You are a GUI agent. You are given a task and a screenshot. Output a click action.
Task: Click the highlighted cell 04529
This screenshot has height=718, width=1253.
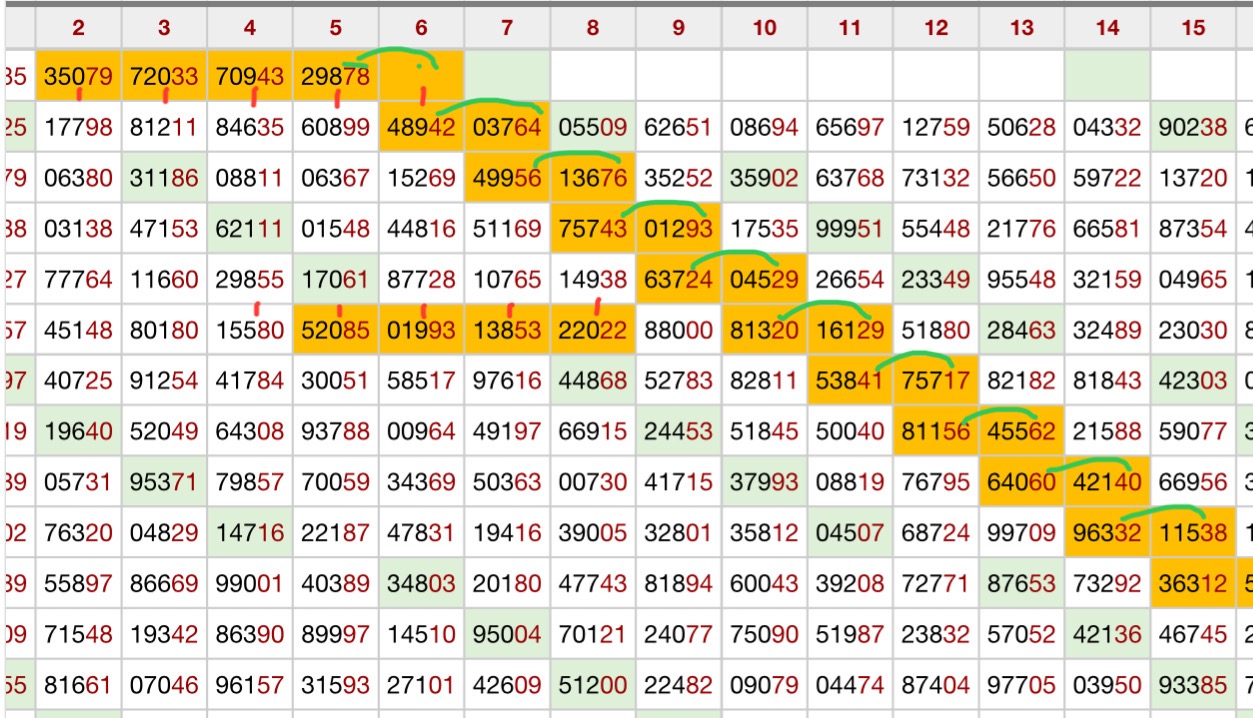pyautogui.click(x=765, y=279)
